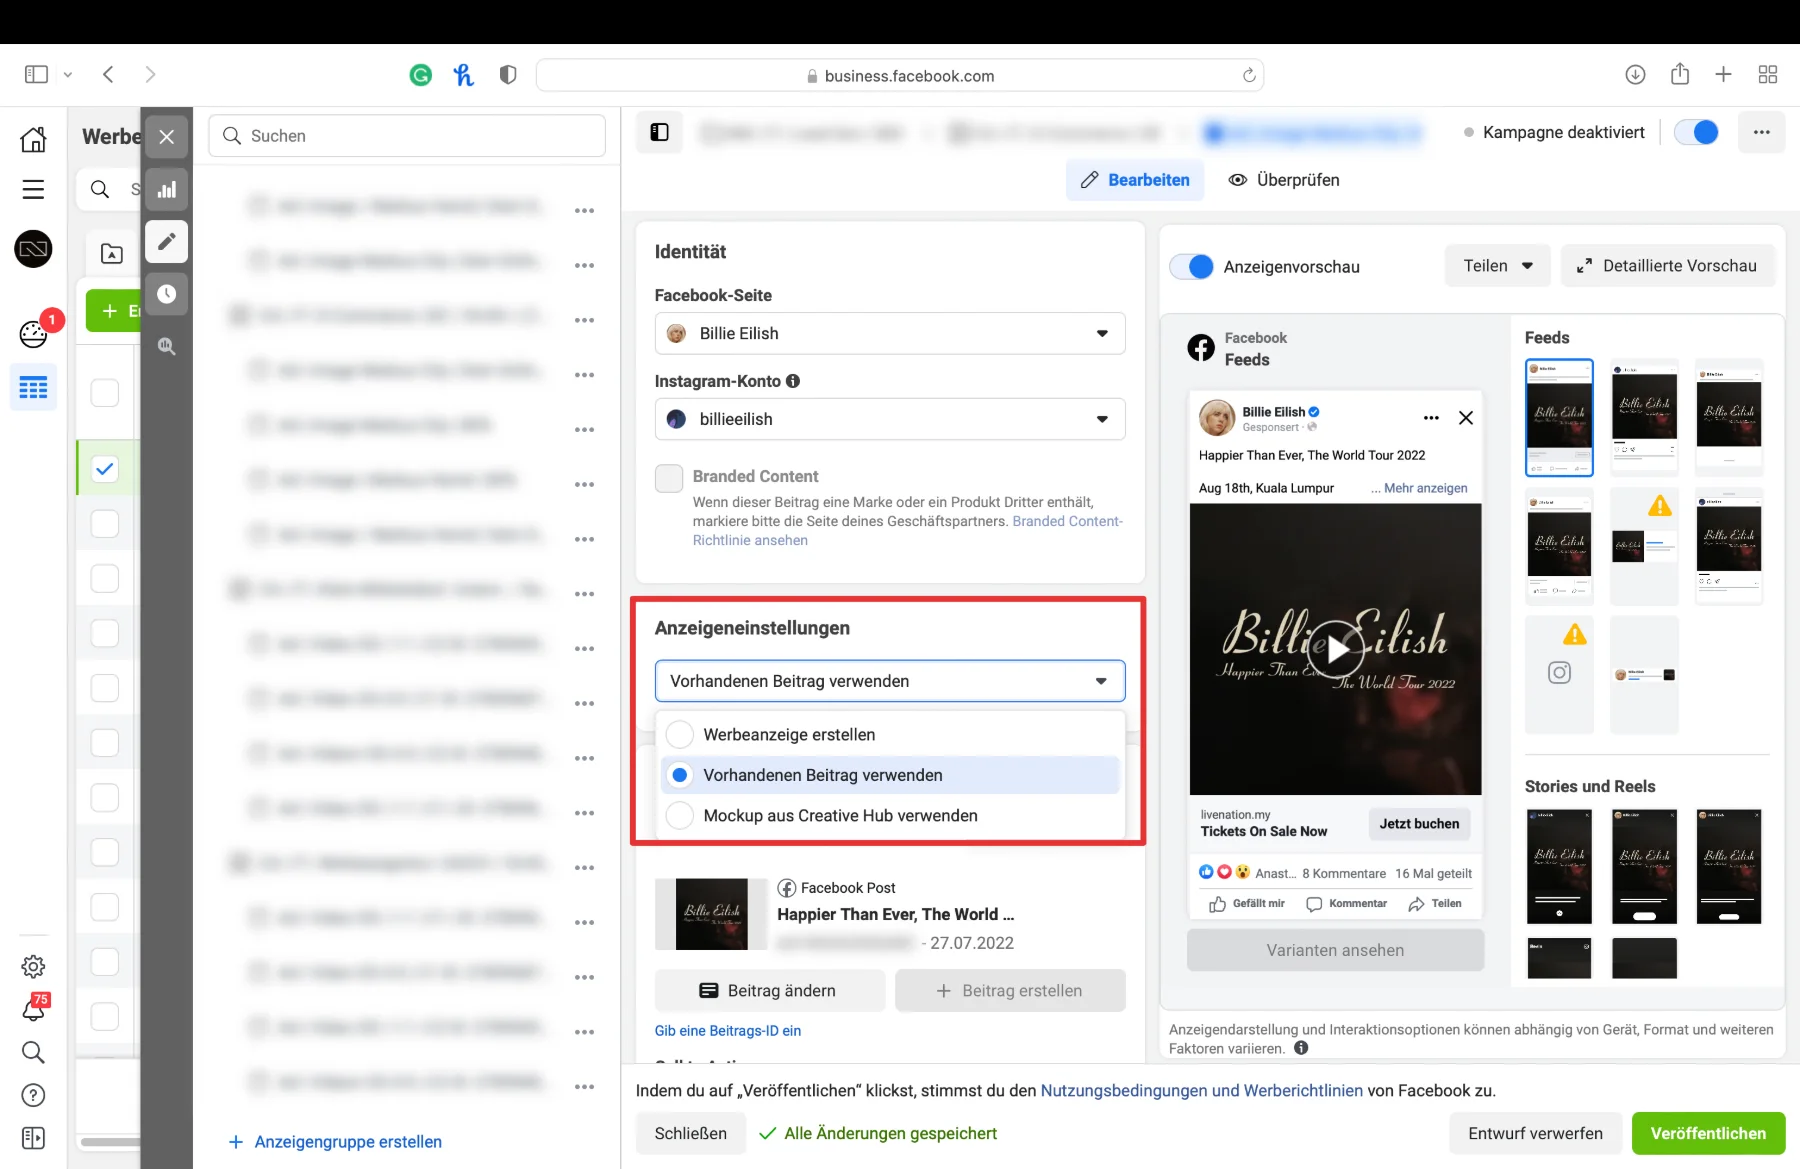This screenshot has width=1800, height=1169.
Task: Toggle the side panel layout icon
Action: tap(659, 132)
